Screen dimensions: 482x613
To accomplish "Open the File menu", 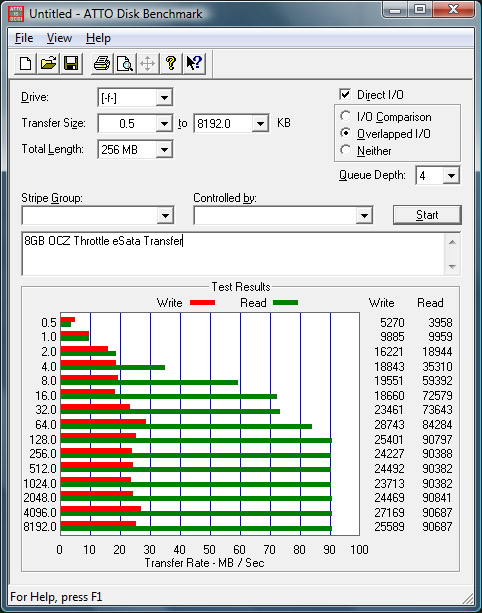I will pyautogui.click(x=24, y=38).
